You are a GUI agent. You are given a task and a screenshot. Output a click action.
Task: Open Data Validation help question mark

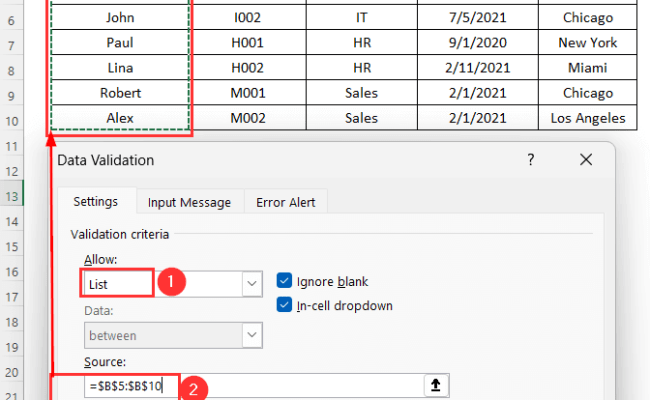click(531, 160)
